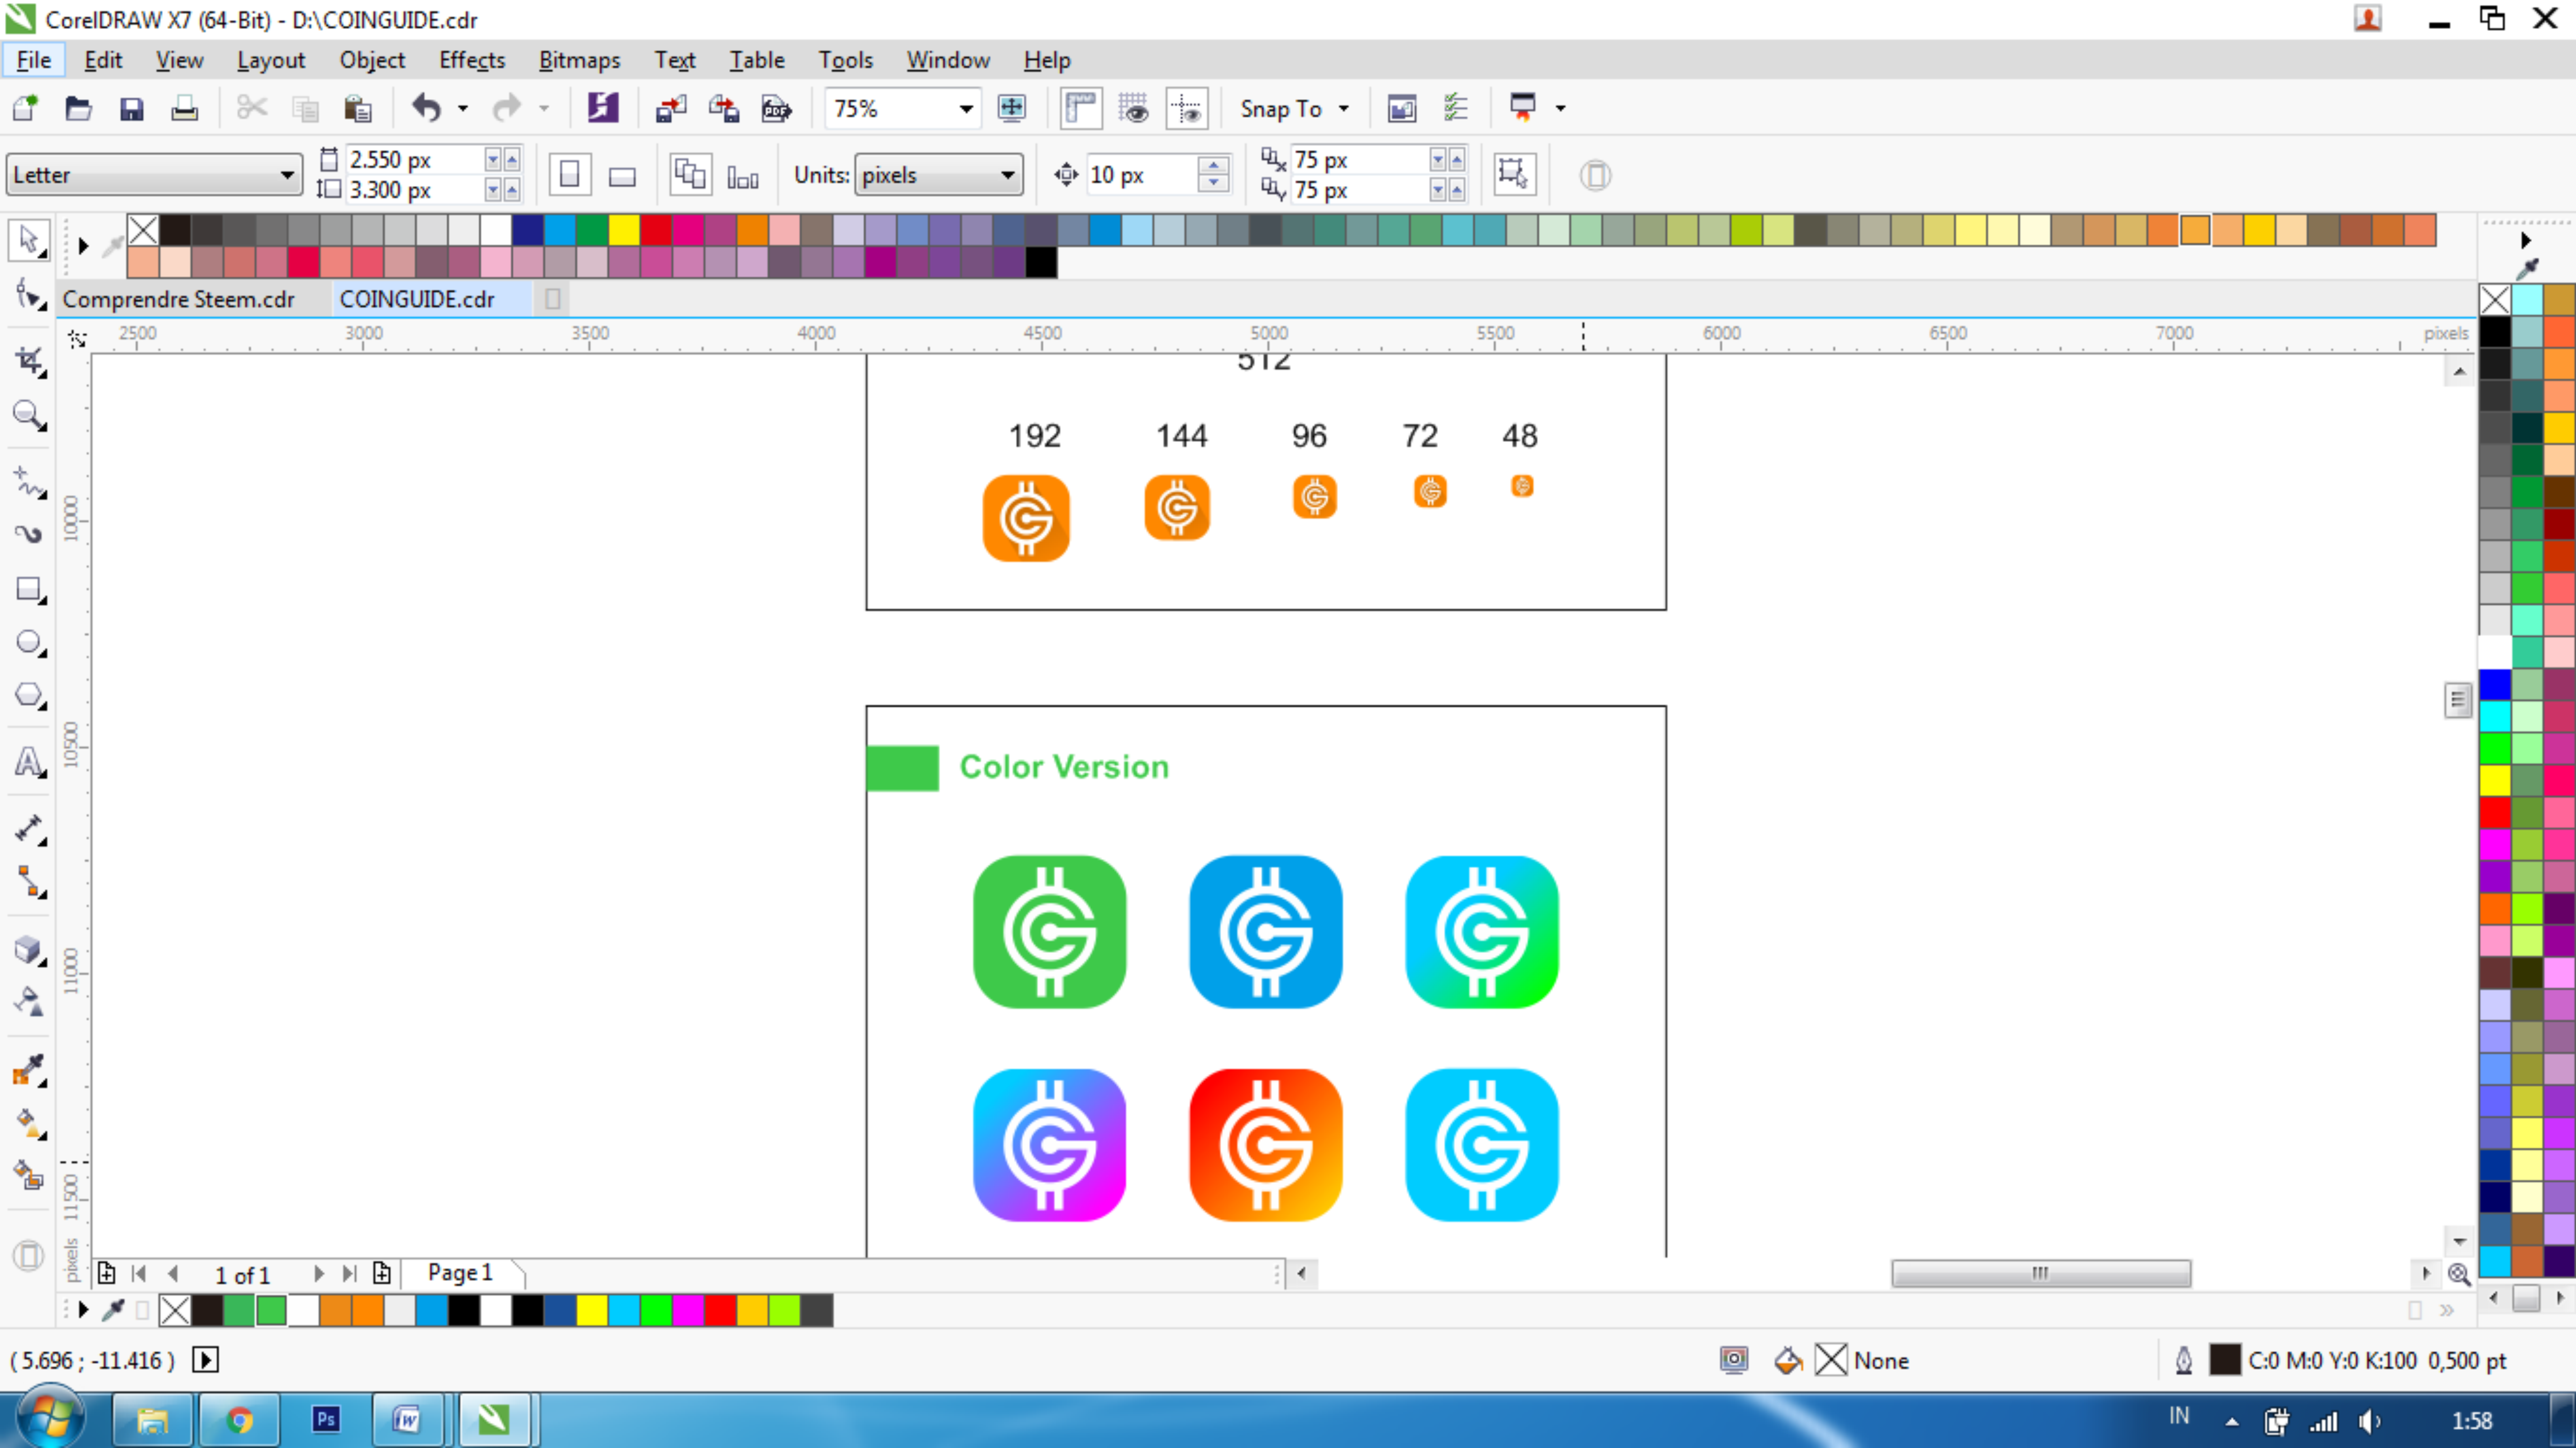Image resolution: width=2576 pixels, height=1448 pixels.
Task: Select the Color Eyedropper tool in toolbox
Action: (28, 1070)
